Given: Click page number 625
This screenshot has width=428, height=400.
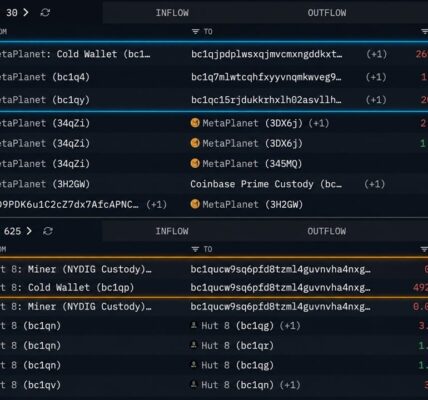Looking at the screenshot, I should coord(12,231).
